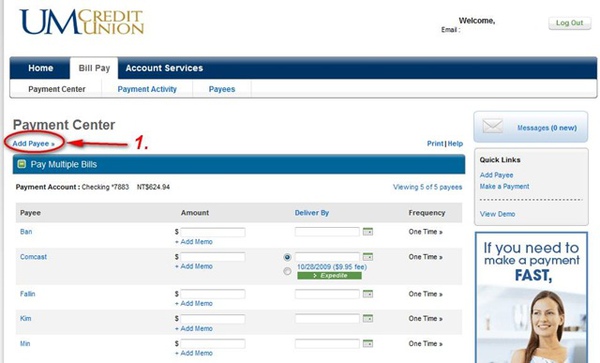Click Add Memo for Fallin
This screenshot has width=600, height=363.
click(x=194, y=303)
